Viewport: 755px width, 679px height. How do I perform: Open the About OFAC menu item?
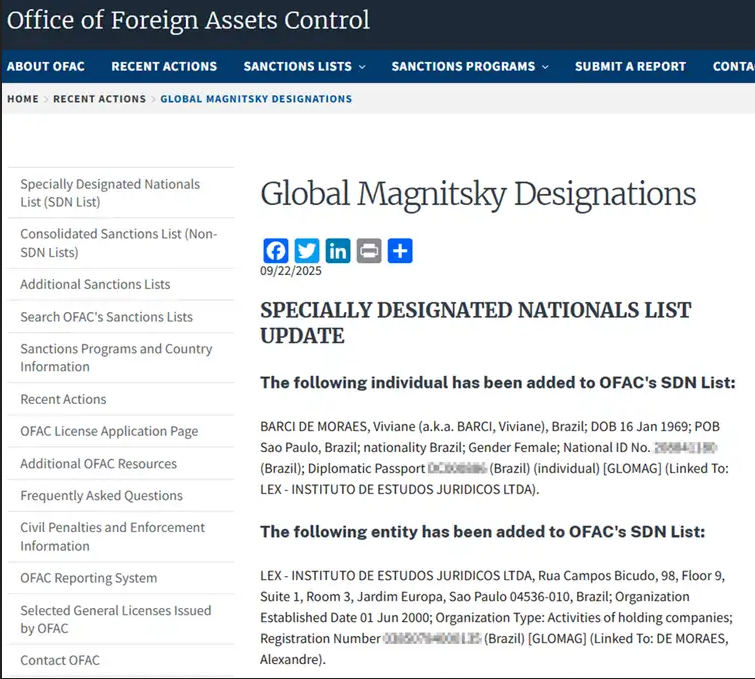pos(46,66)
